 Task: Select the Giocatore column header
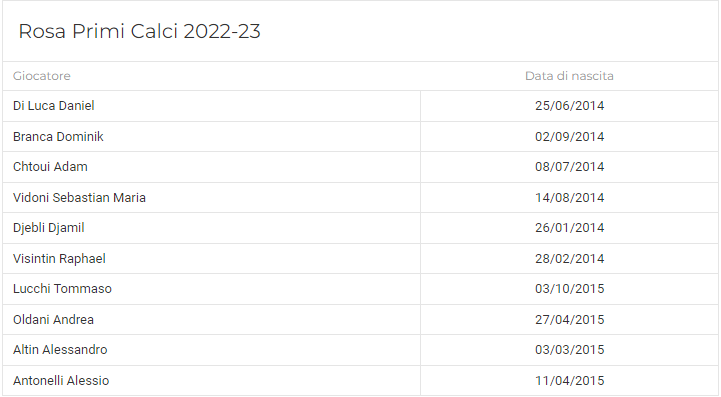[x=41, y=76]
